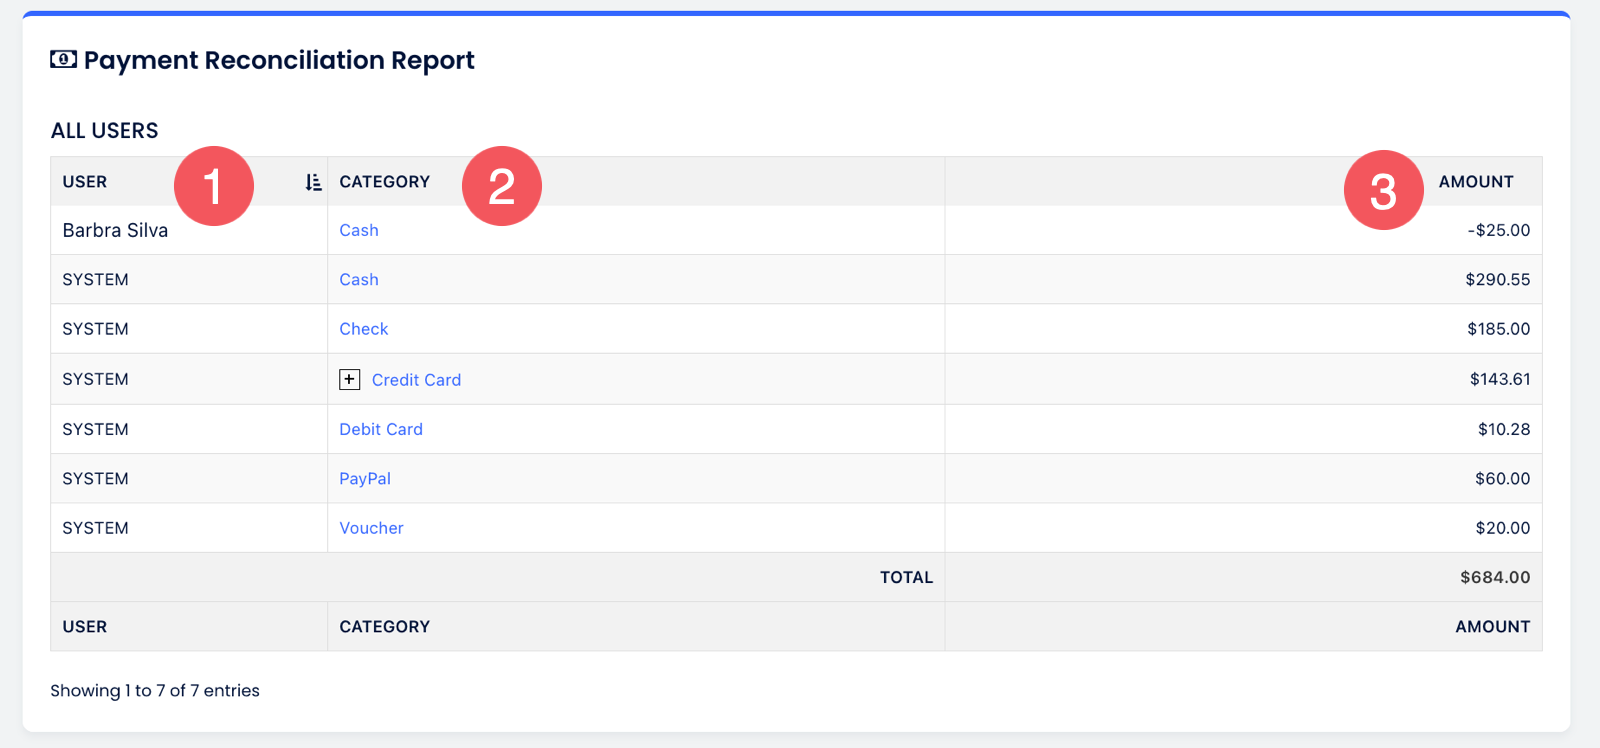Open the Credit Card category link
The image size is (1600, 748).
416,380
